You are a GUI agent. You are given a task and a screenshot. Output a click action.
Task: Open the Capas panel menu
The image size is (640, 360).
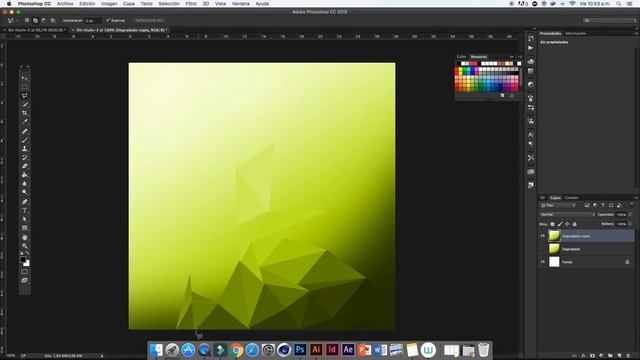click(x=636, y=198)
